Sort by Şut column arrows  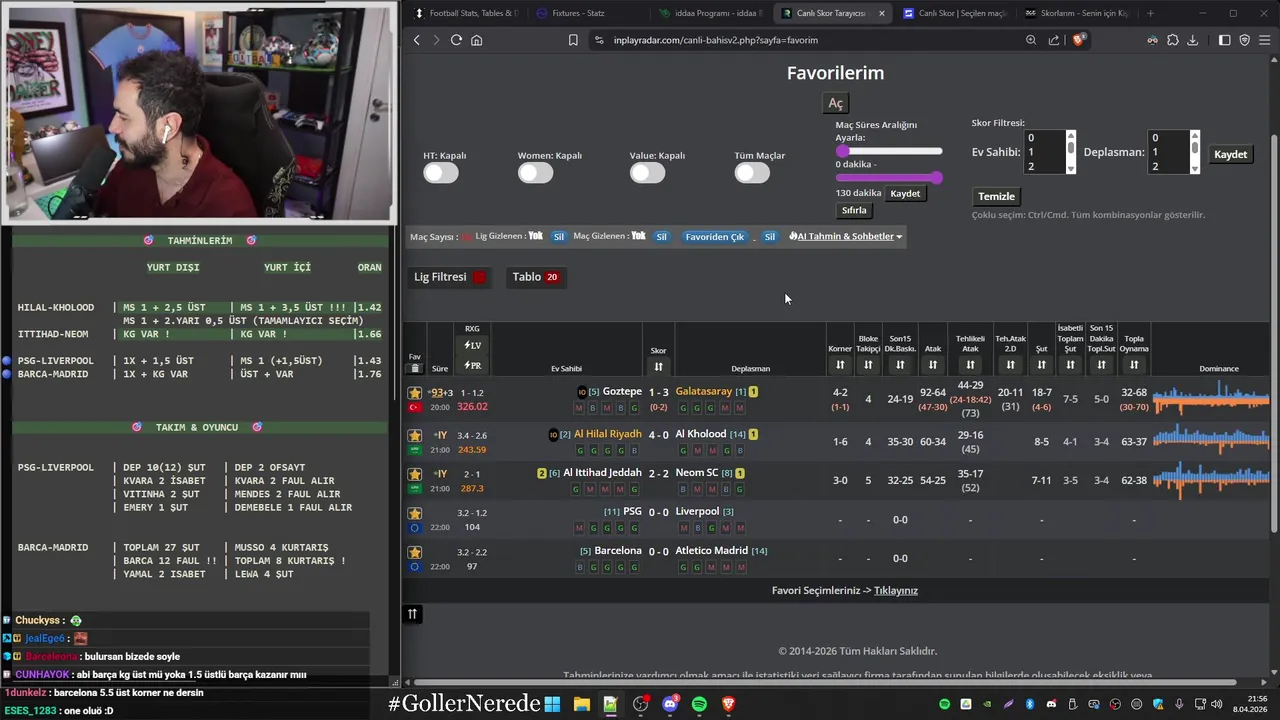pos(1041,365)
